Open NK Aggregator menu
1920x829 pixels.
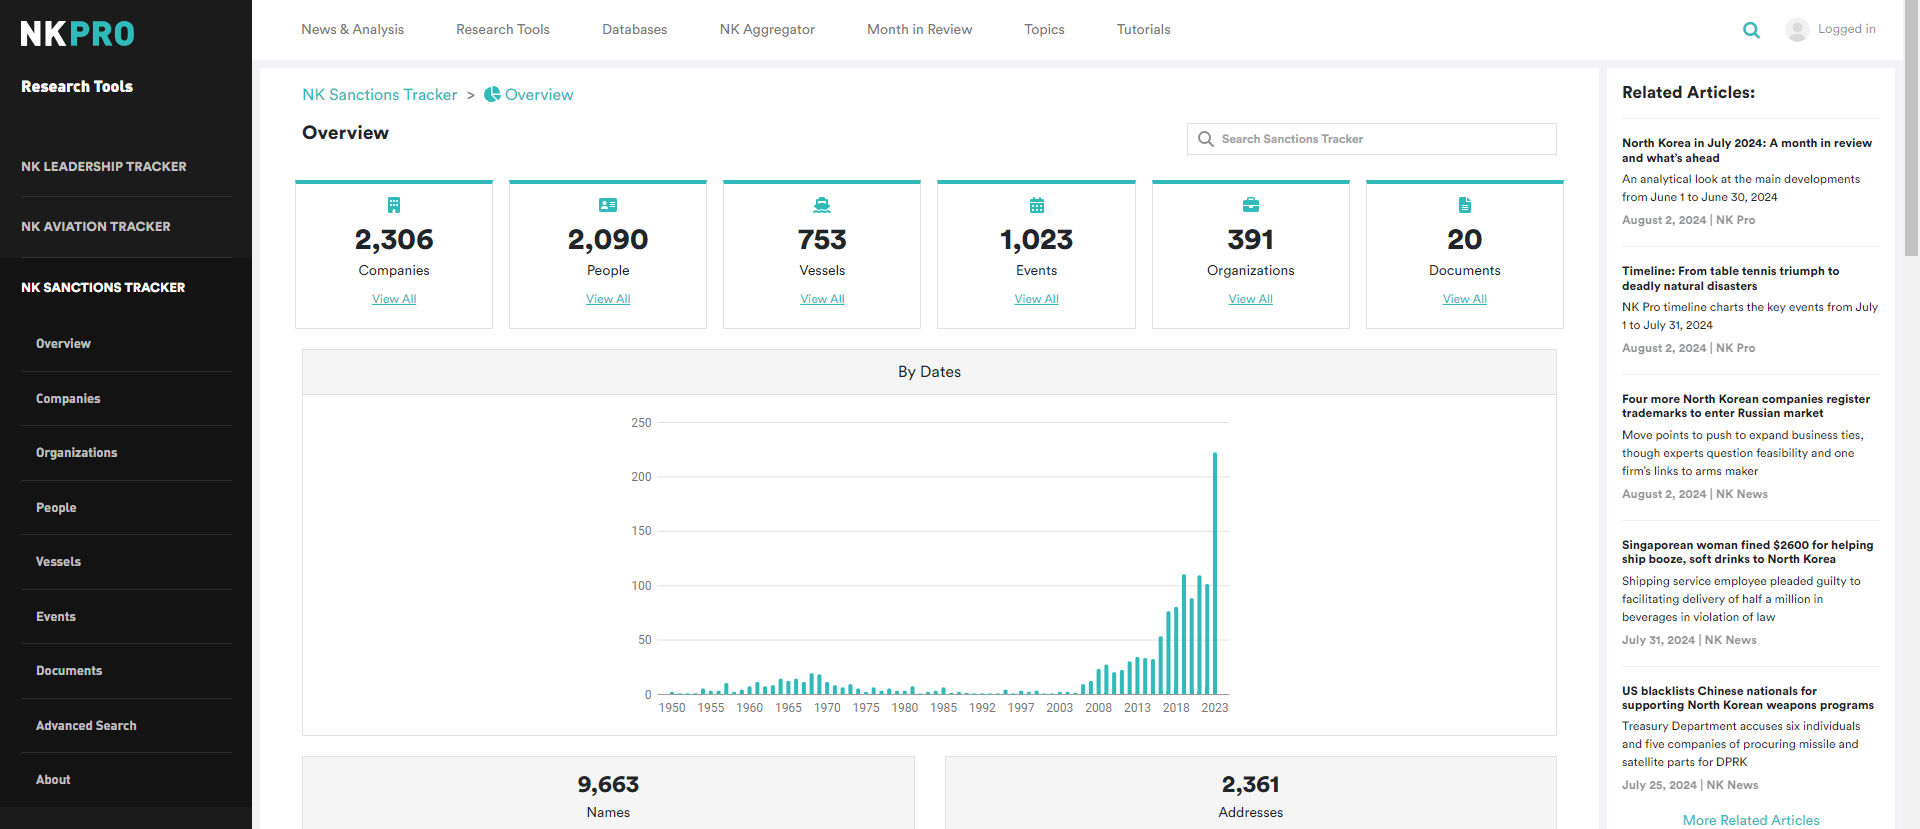767,29
